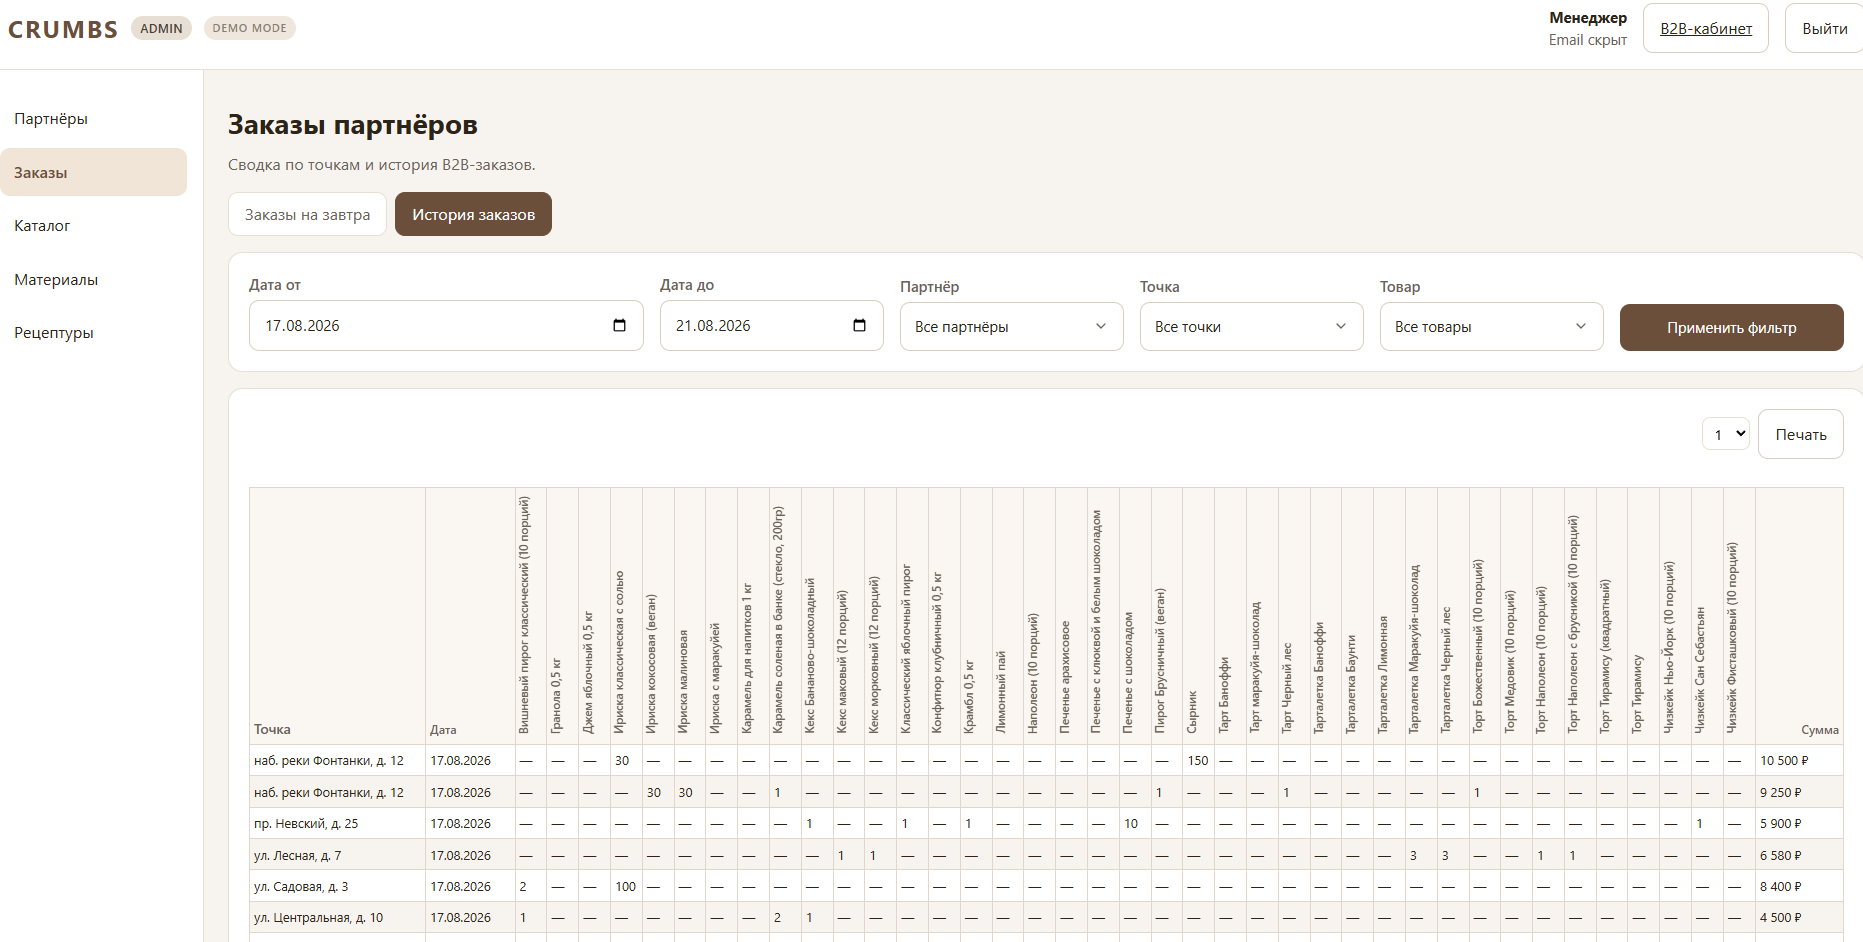
Task: Select row пр. Невский, д. 25
Action: pos(1046,824)
